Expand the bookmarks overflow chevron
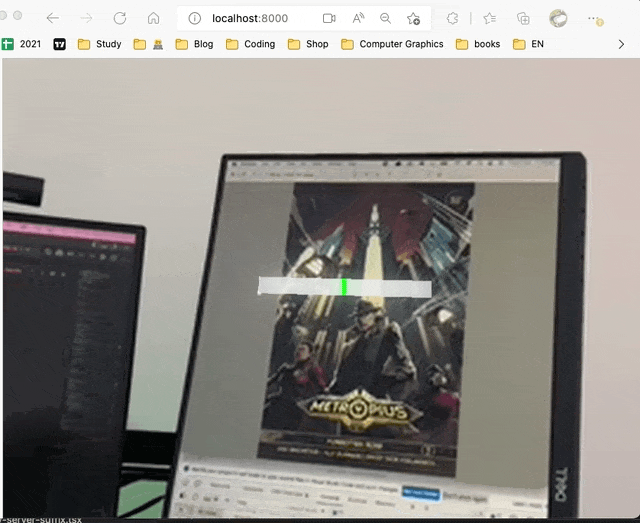This screenshot has width=640, height=523. [x=621, y=44]
